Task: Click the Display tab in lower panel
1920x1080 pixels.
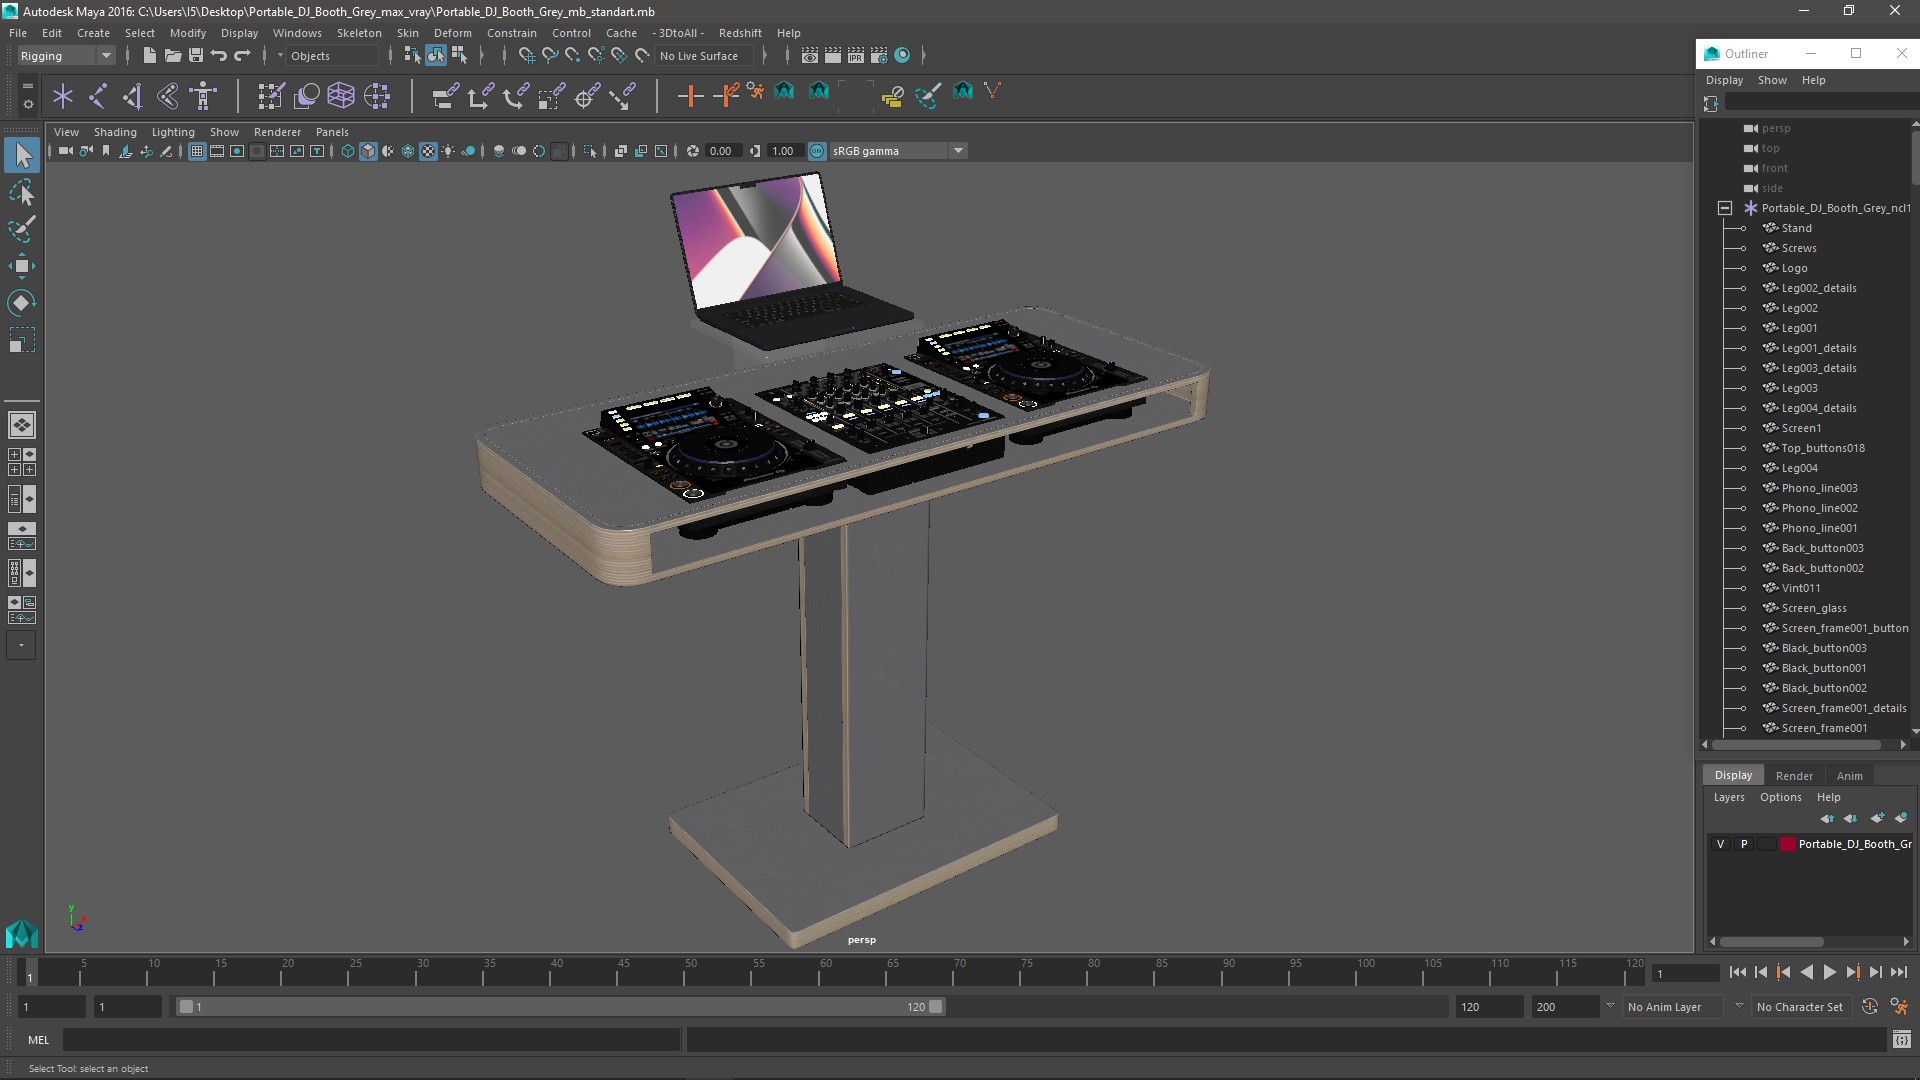Action: [1733, 775]
